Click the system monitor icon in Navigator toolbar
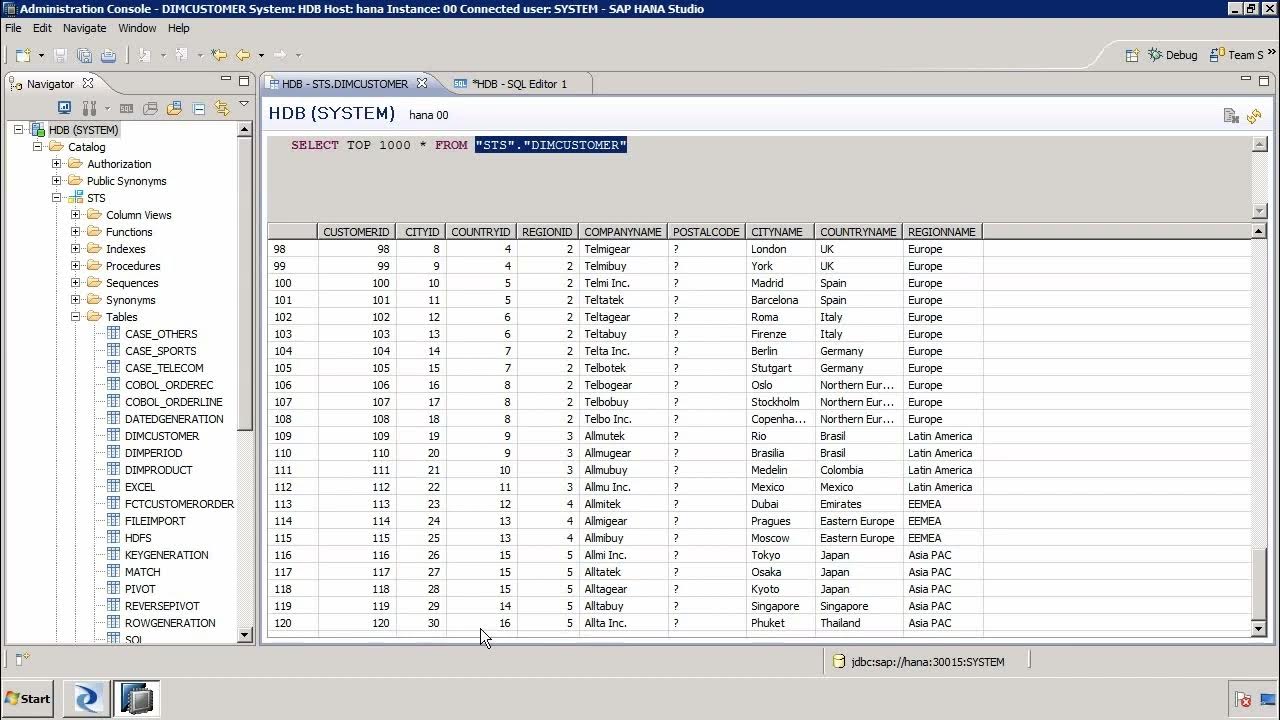The image size is (1280, 720). pyautogui.click(x=64, y=107)
